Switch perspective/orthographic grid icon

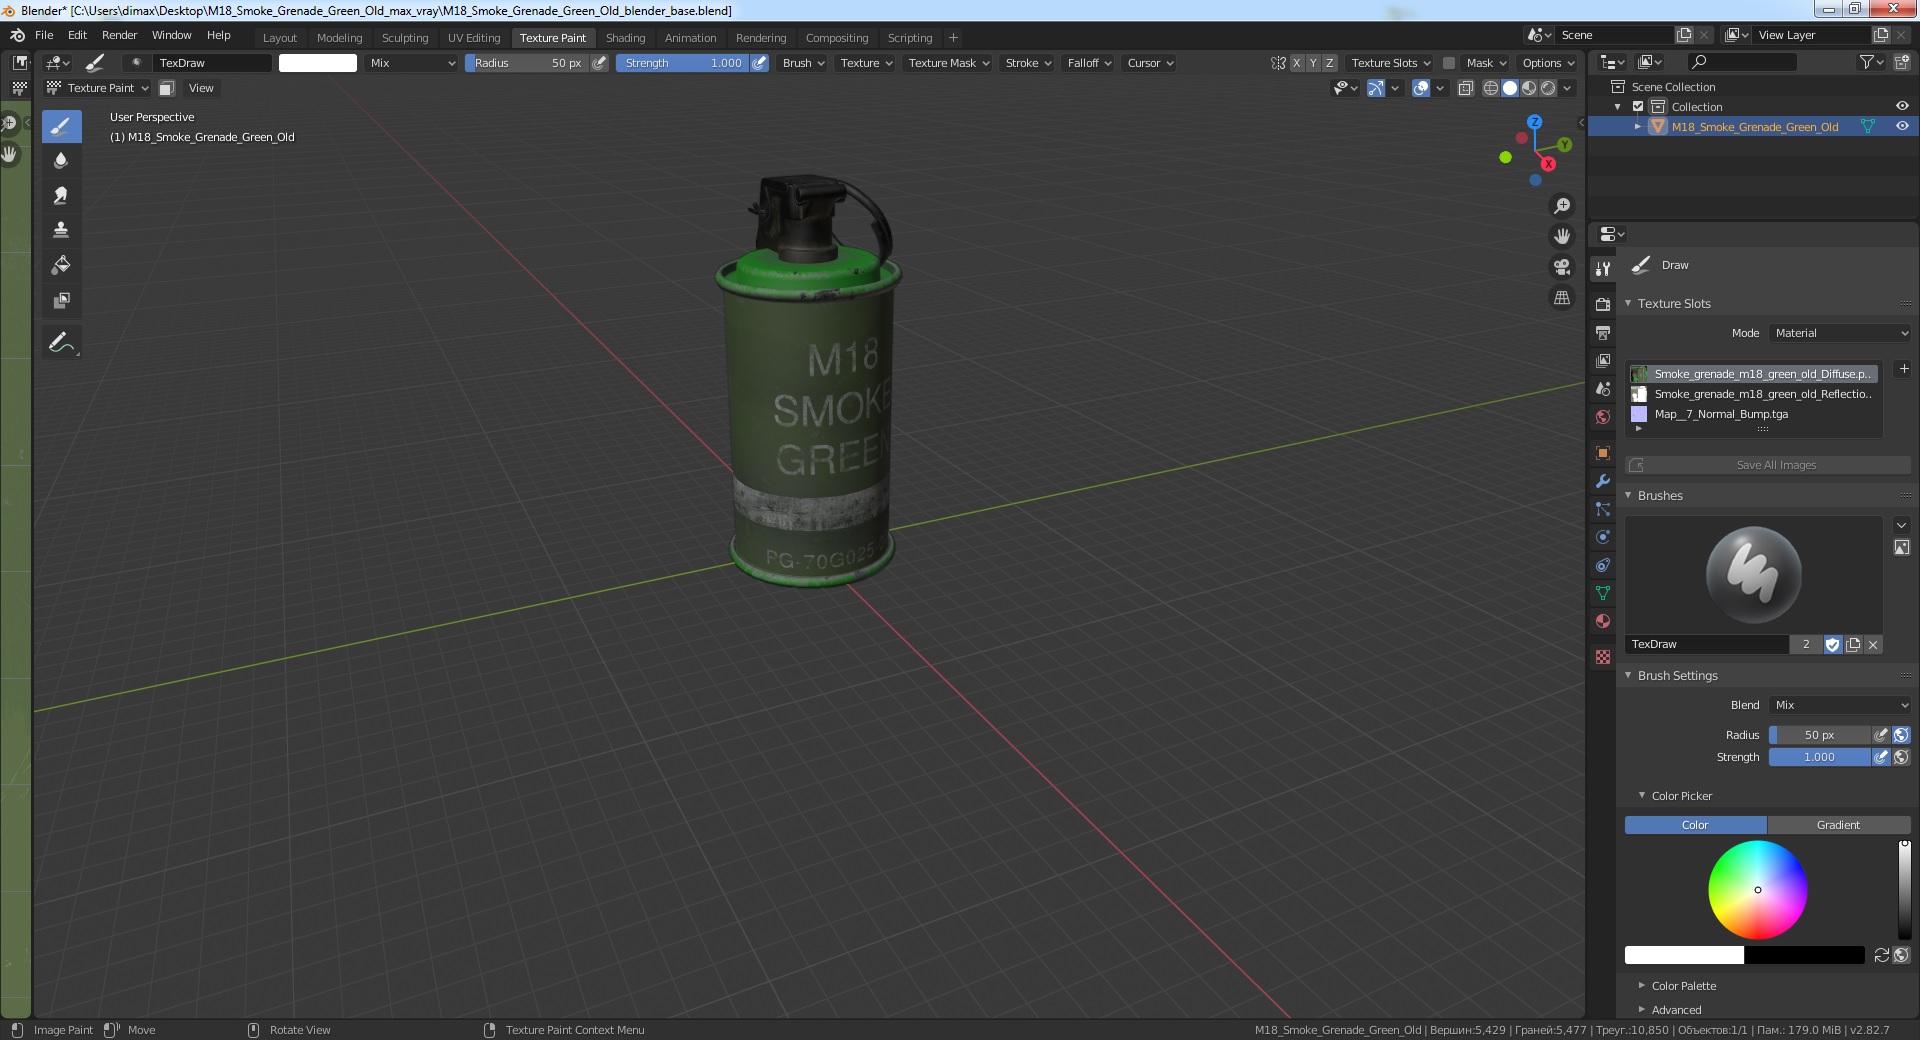(x=1561, y=298)
